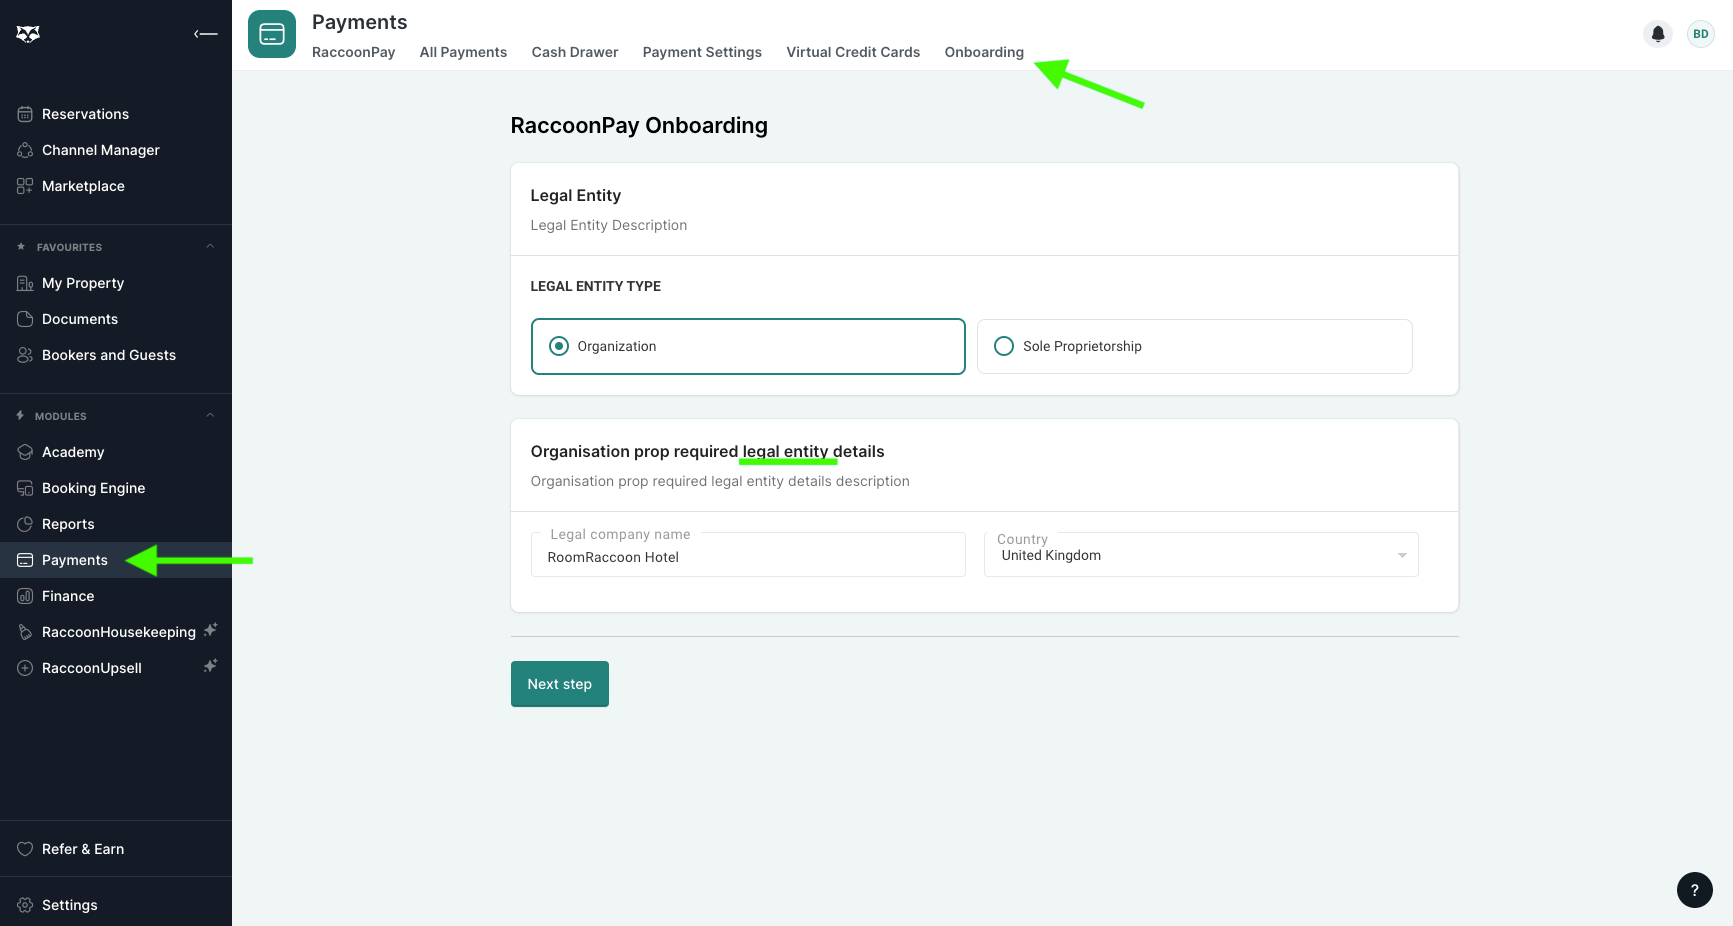Click the 'LEGAL ENTITY TYPE' label
This screenshot has height=926, width=1733.
[x=596, y=286]
